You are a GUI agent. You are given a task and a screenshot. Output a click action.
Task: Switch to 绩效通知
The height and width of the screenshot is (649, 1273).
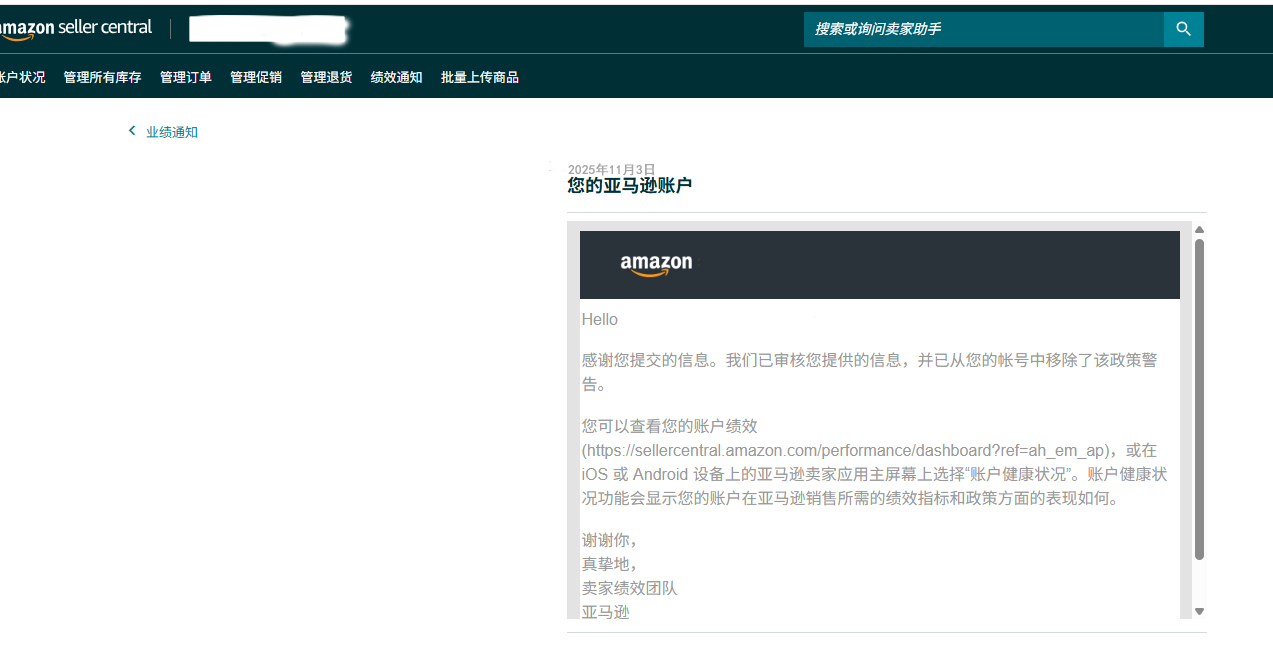click(x=396, y=77)
